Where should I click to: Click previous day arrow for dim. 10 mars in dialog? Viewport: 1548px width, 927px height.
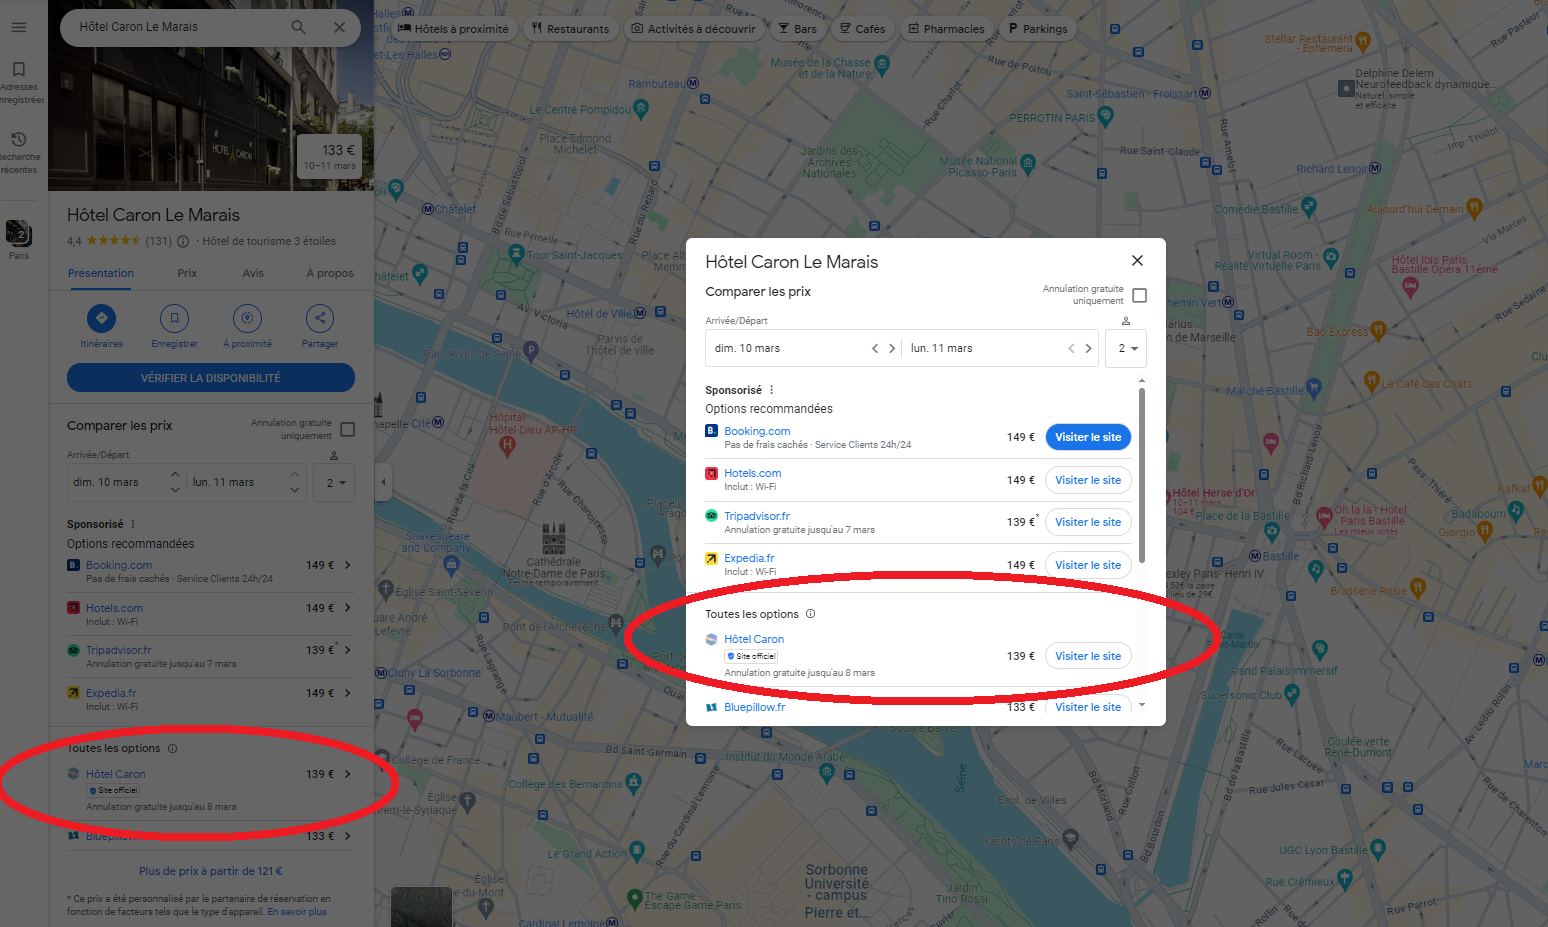875,348
